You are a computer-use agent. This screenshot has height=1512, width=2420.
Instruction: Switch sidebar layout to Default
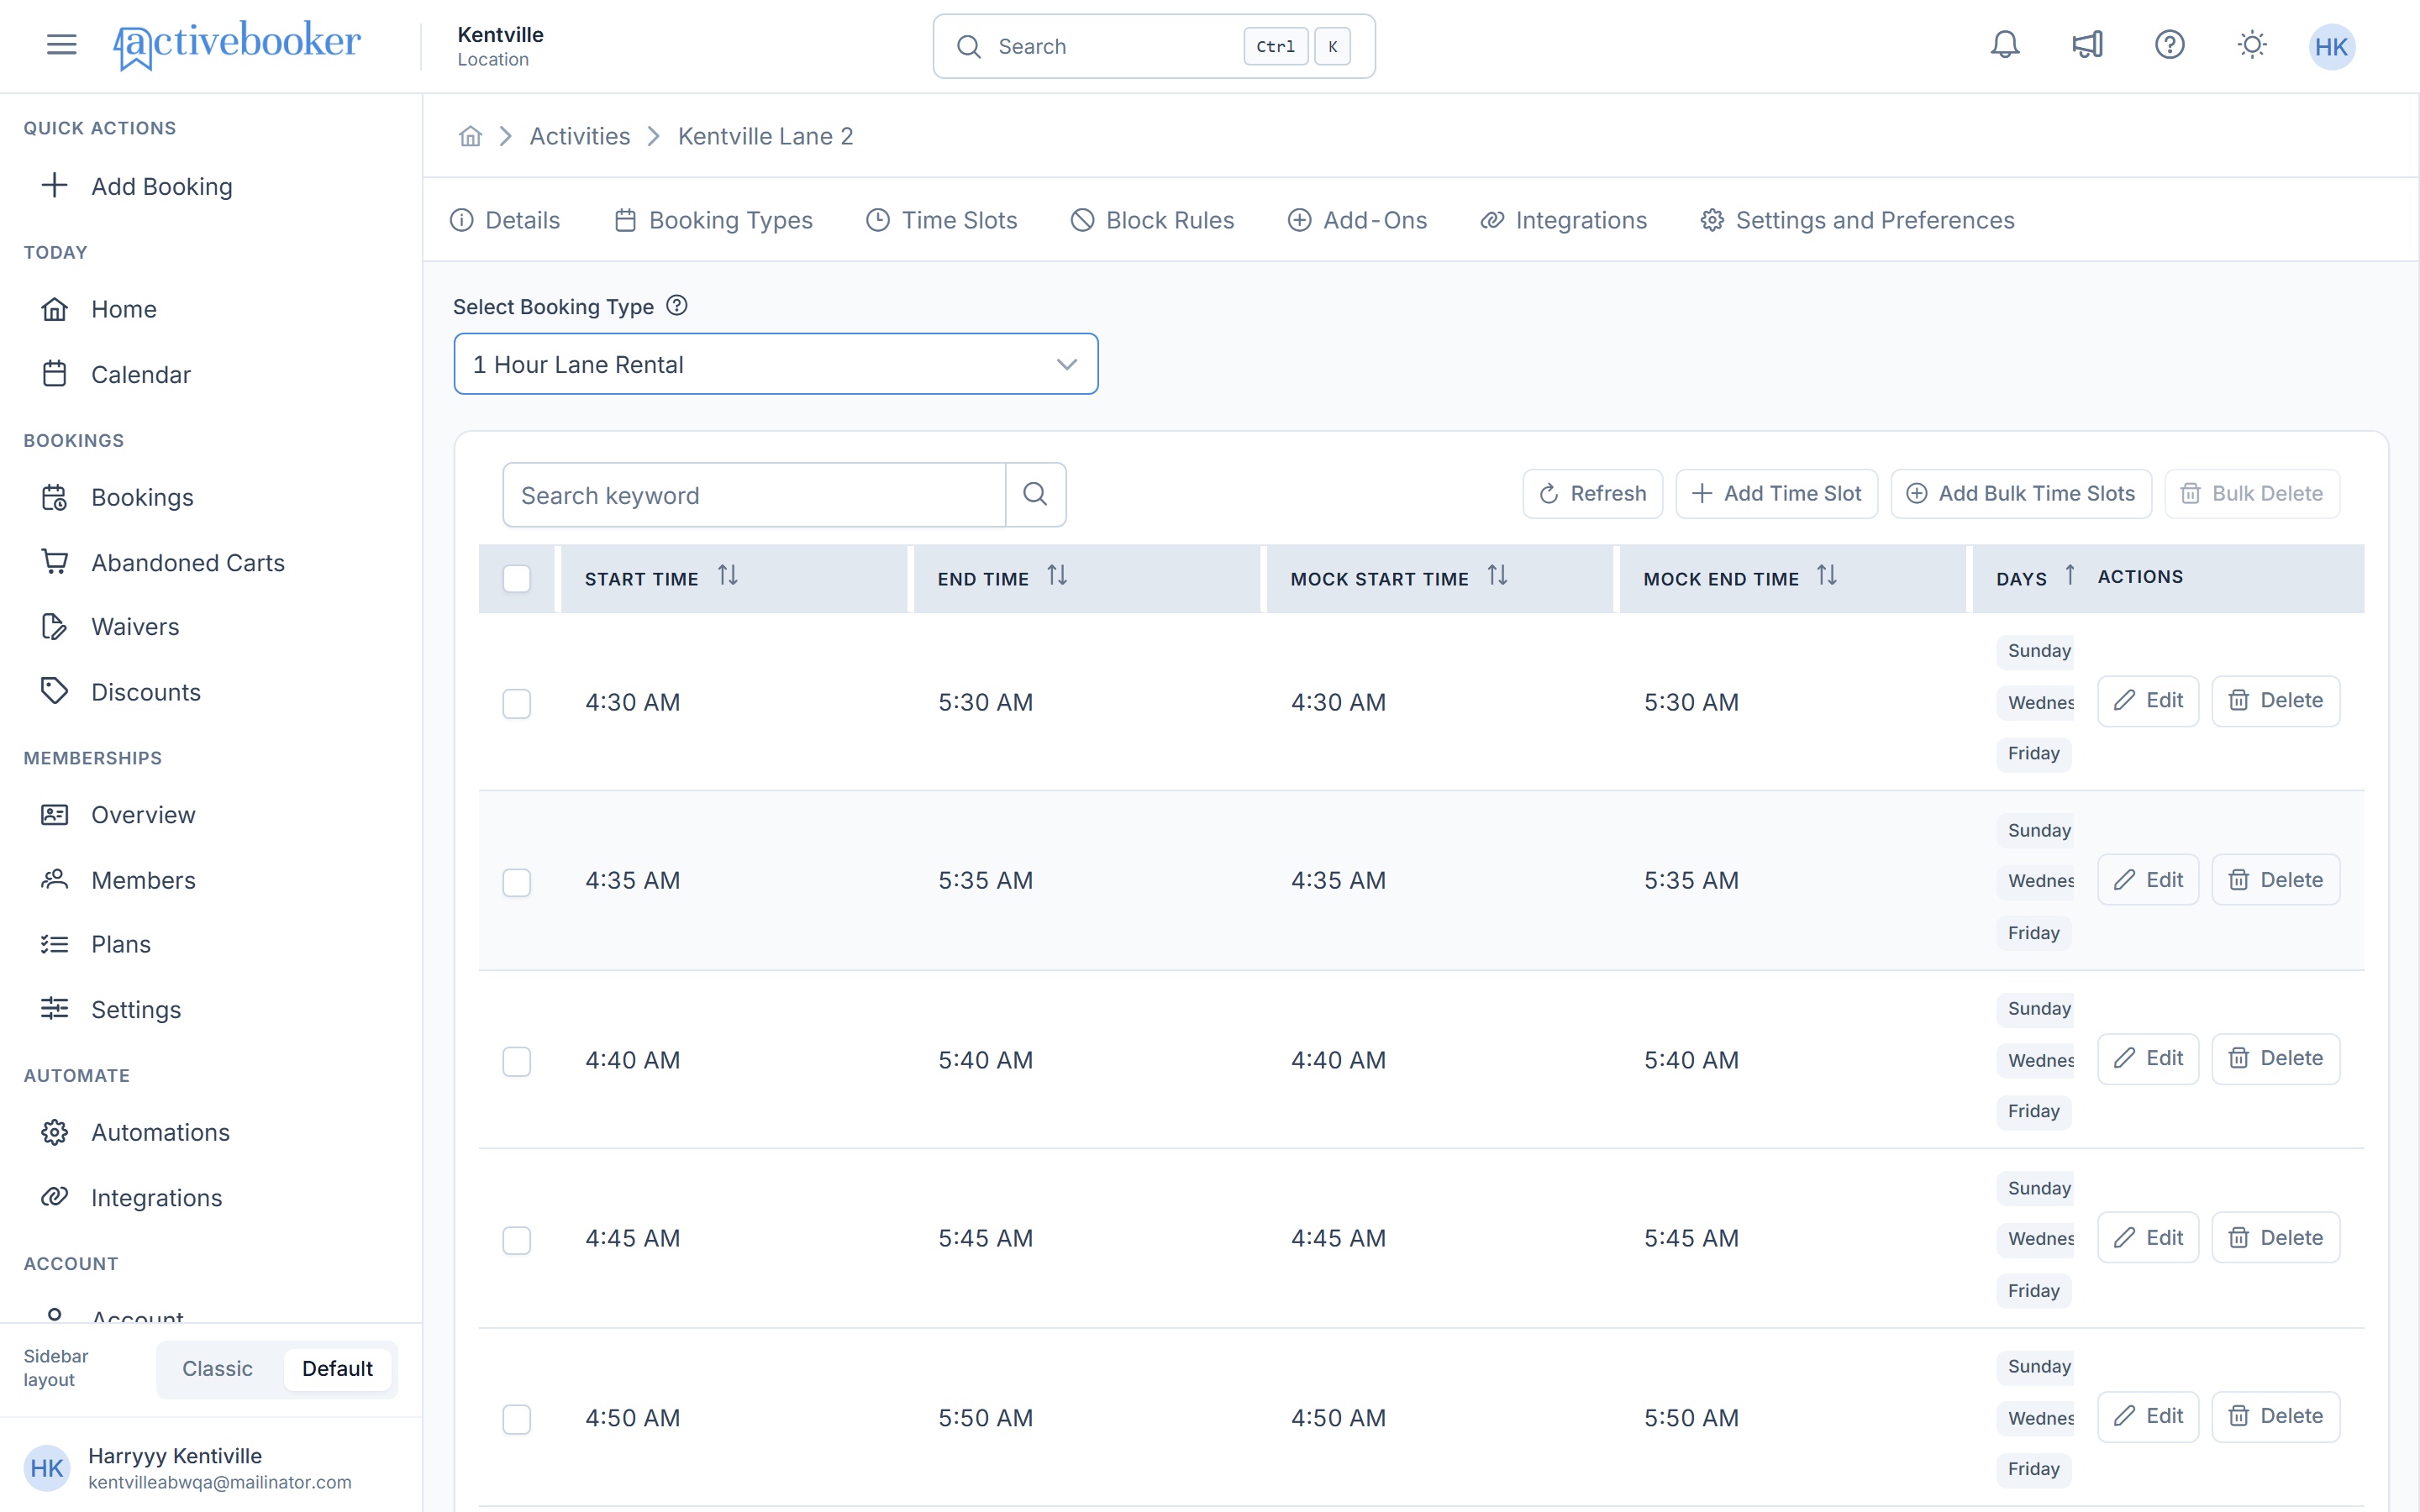[x=337, y=1368]
